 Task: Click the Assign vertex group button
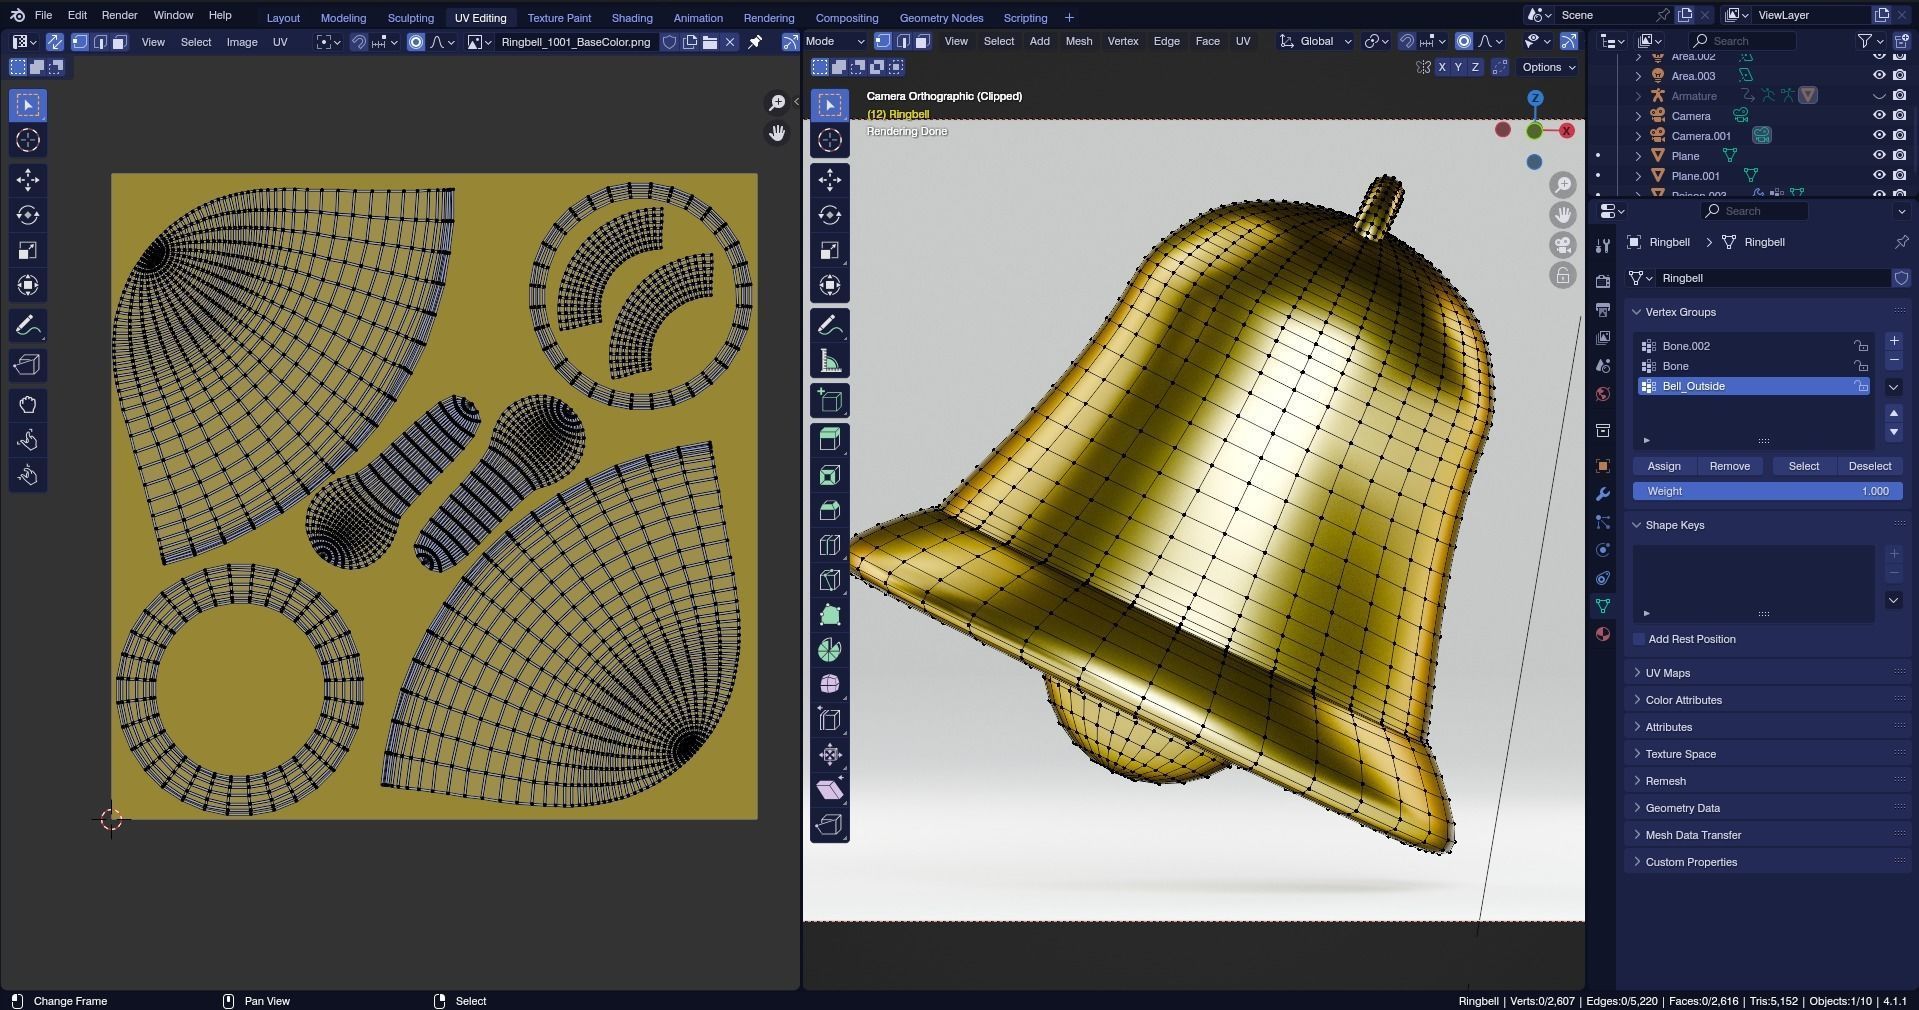click(1663, 466)
